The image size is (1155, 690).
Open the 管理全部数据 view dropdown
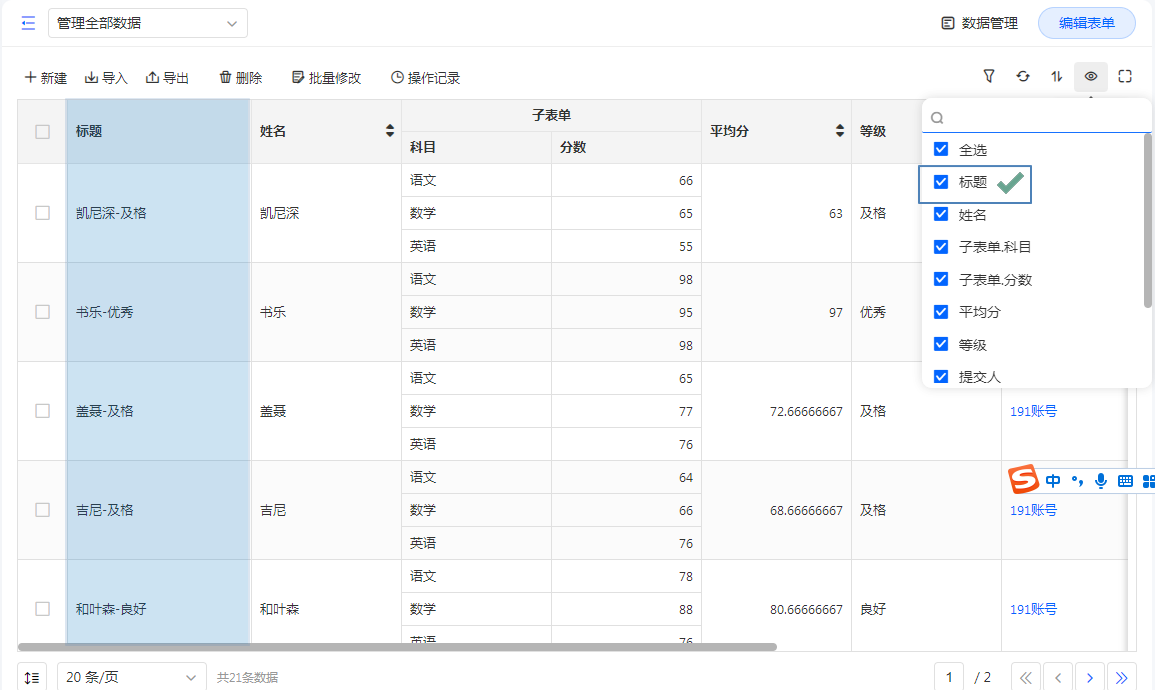147,23
